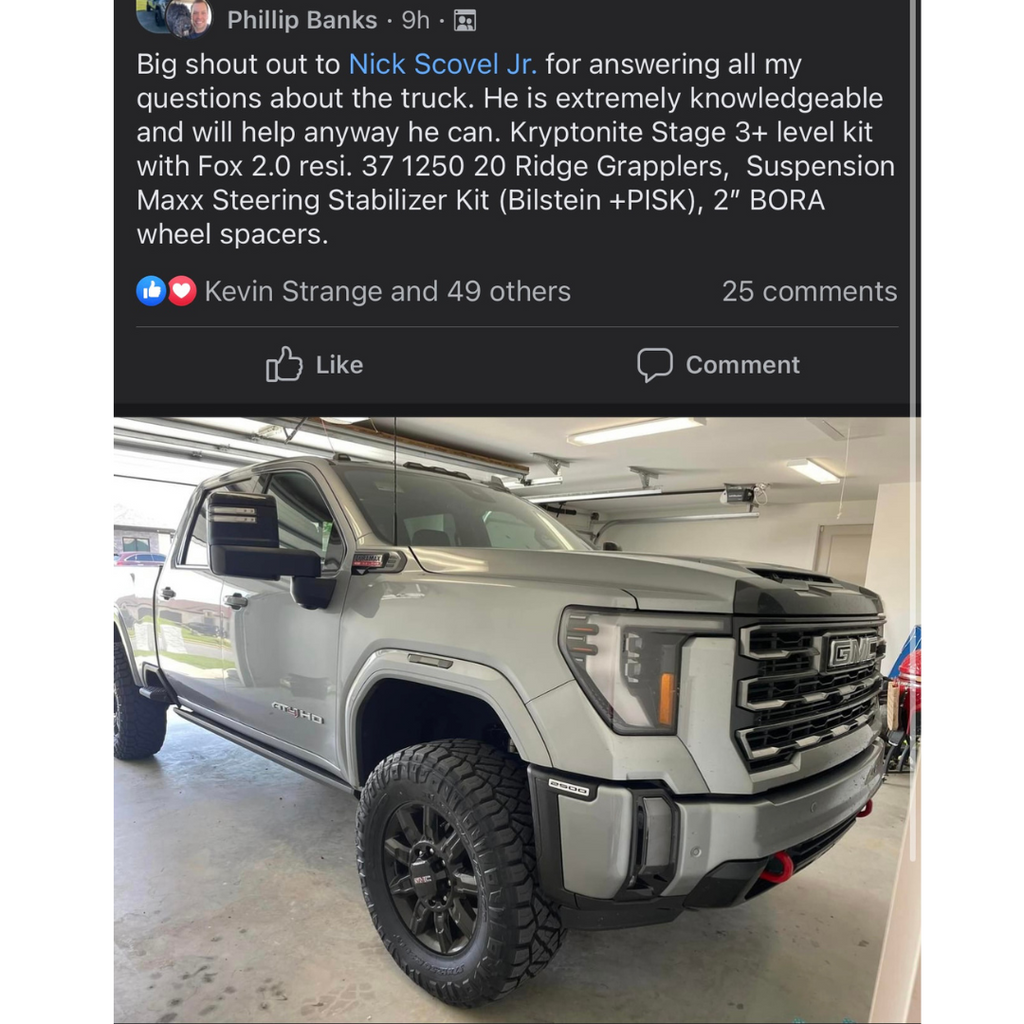Open the red heart reaction icon
This screenshot has width=1024, height=1024.
click(182, 291)
